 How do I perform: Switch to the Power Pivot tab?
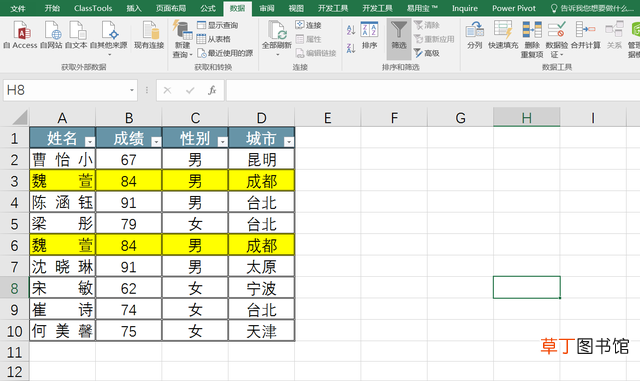[x=513, y=8]
